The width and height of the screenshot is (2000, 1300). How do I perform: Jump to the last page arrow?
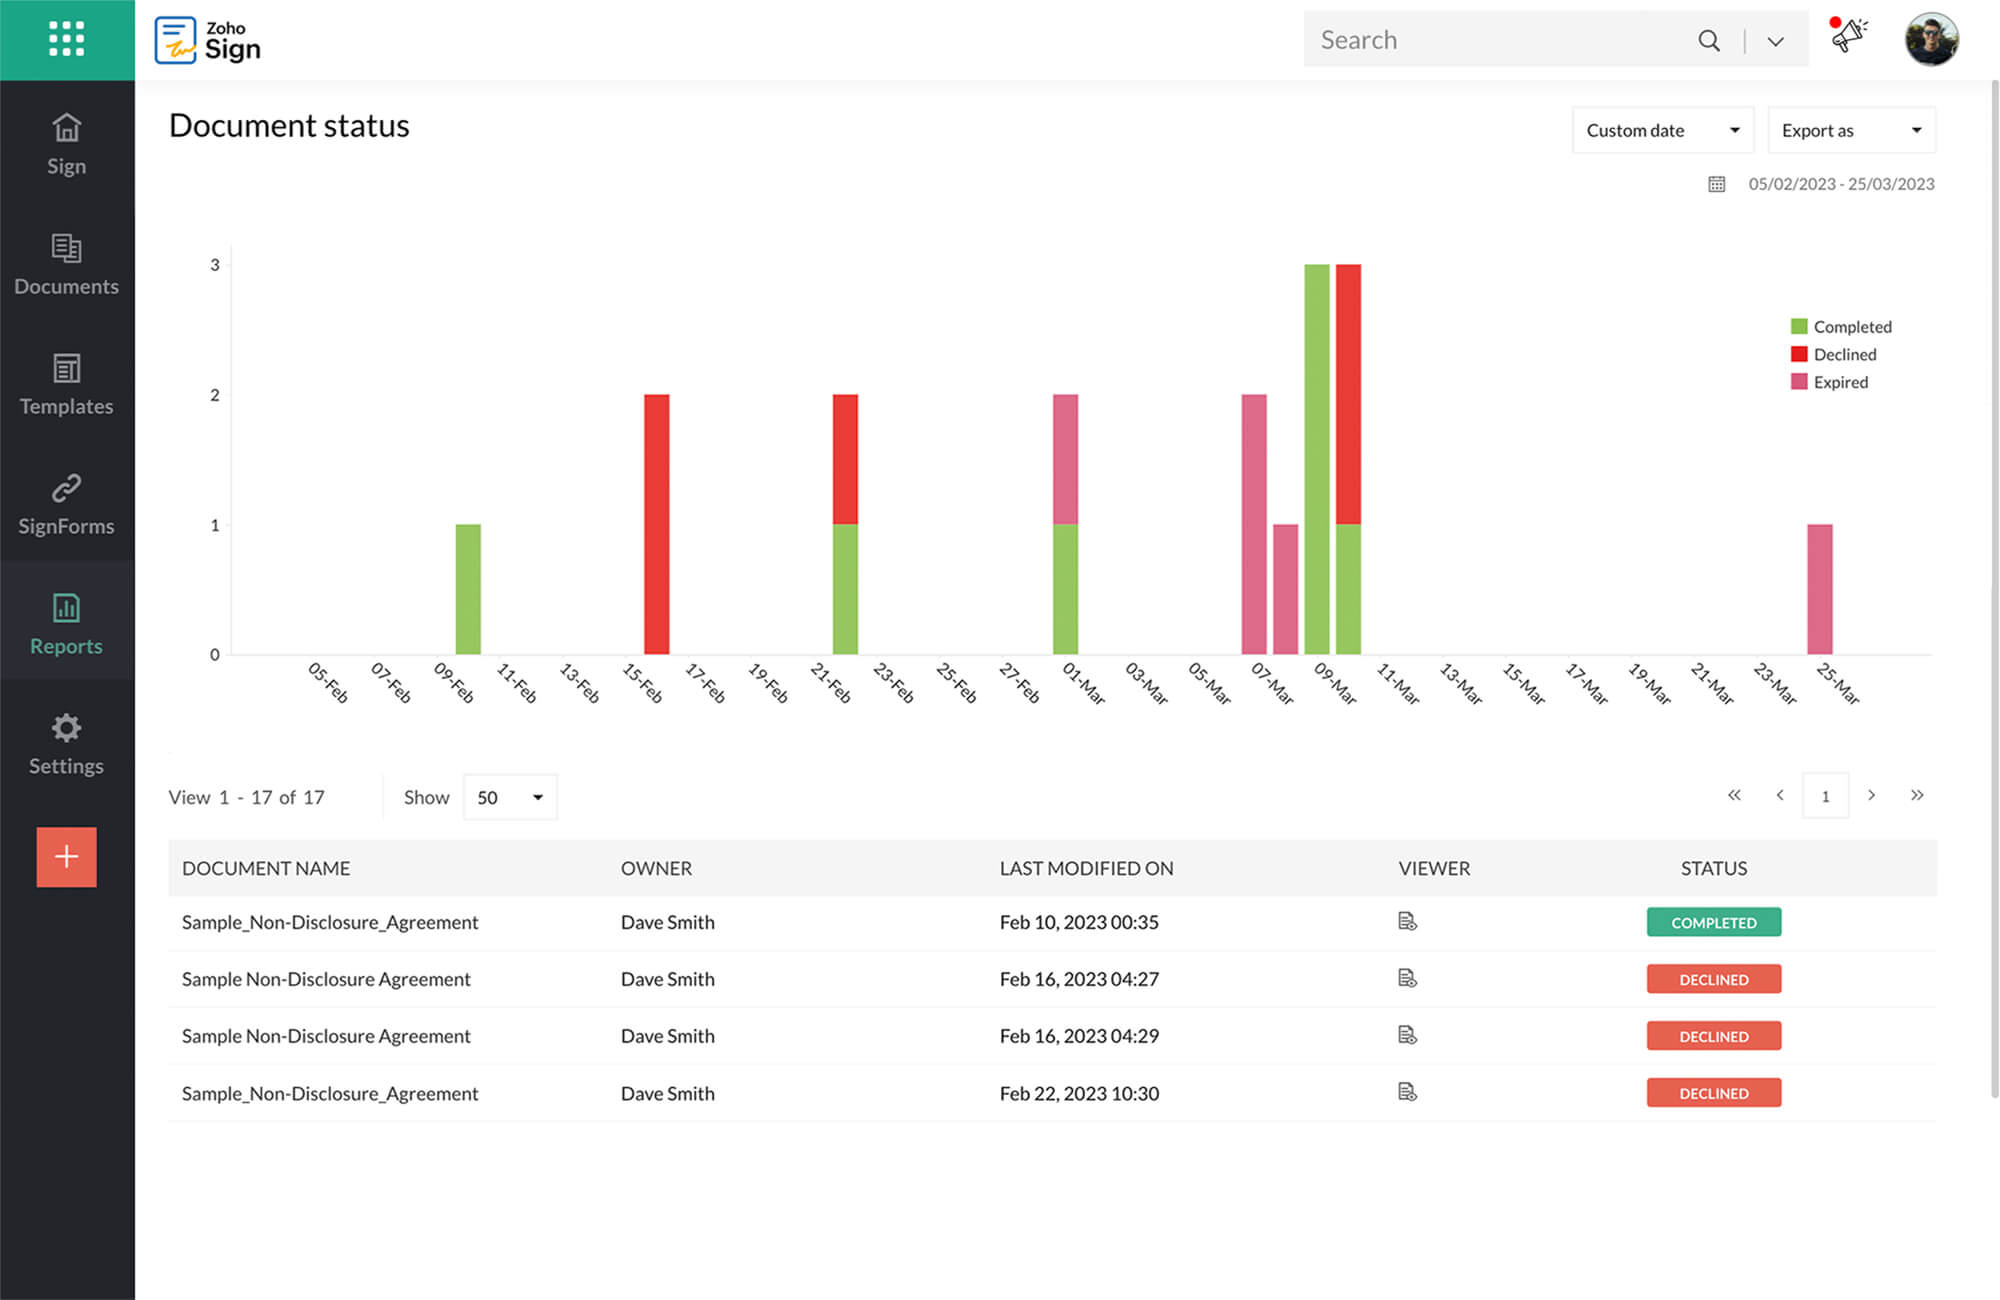tap(1916, 795)
